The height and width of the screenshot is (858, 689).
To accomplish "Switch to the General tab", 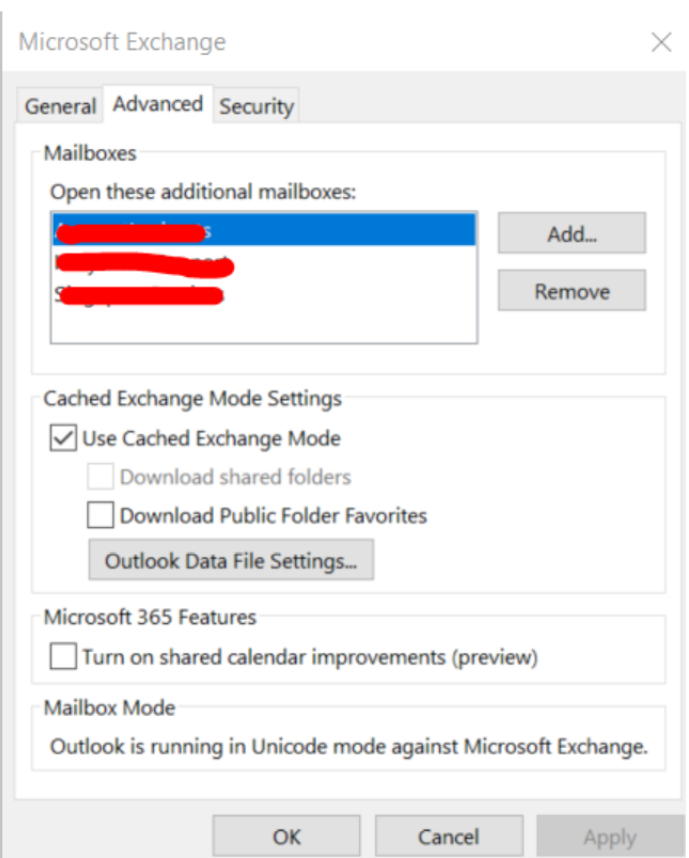I will coord(60,106).
